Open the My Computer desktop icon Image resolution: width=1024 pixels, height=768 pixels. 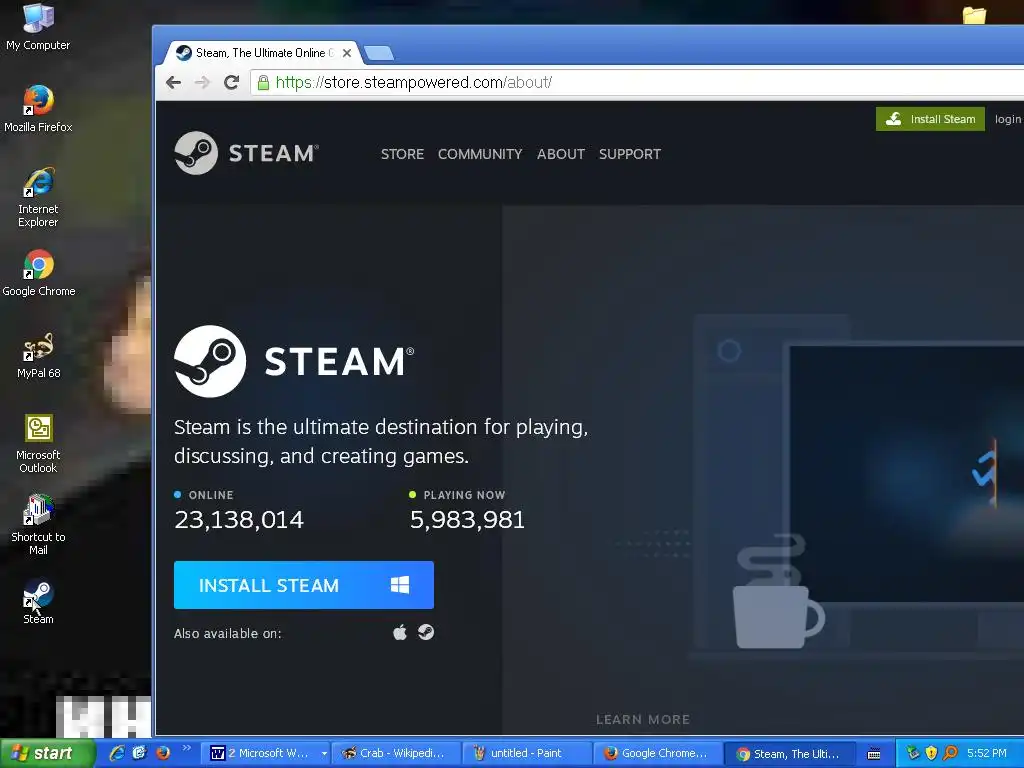38,26
